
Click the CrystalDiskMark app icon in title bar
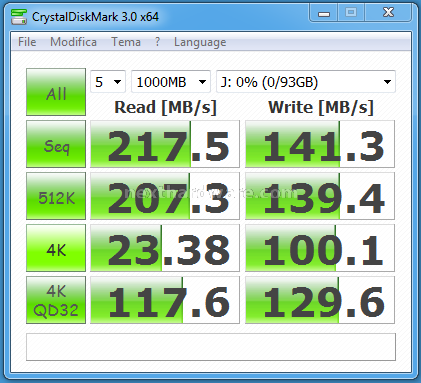click(x=19, y=17)
